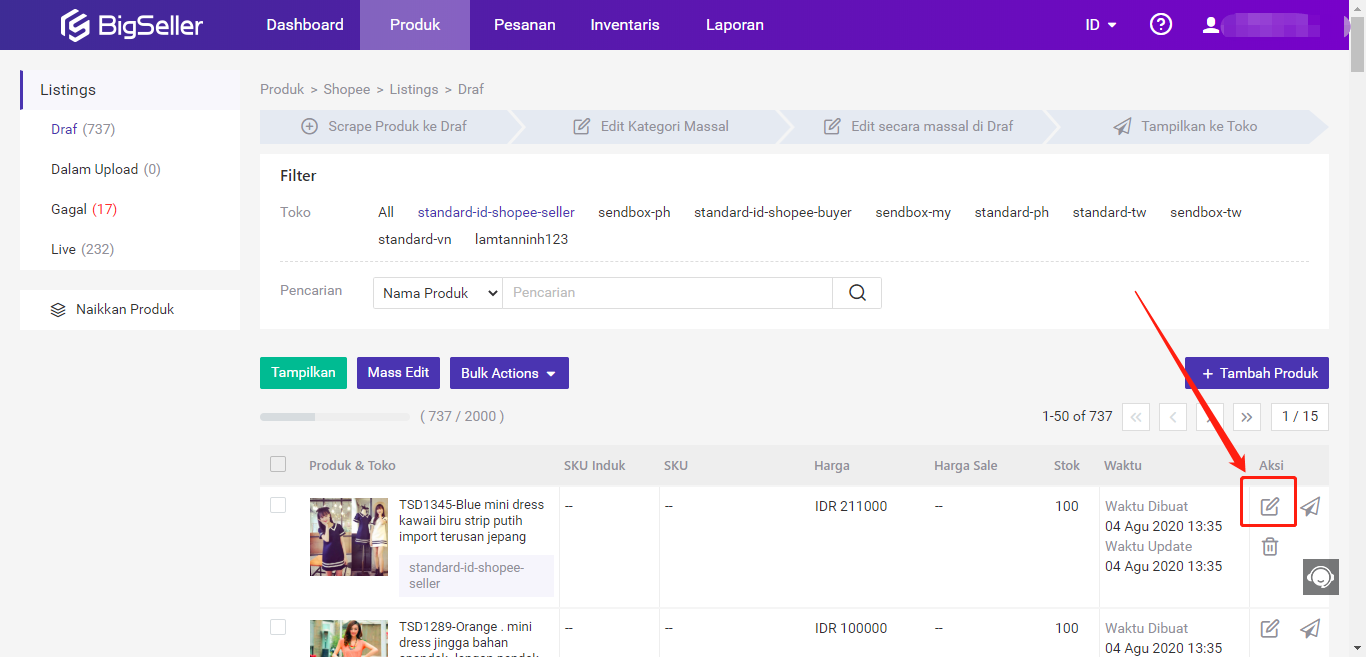This screenshot has width=1366, height=657.
Task: Check the box for TSD1345 product row
Action: point(278,505)
